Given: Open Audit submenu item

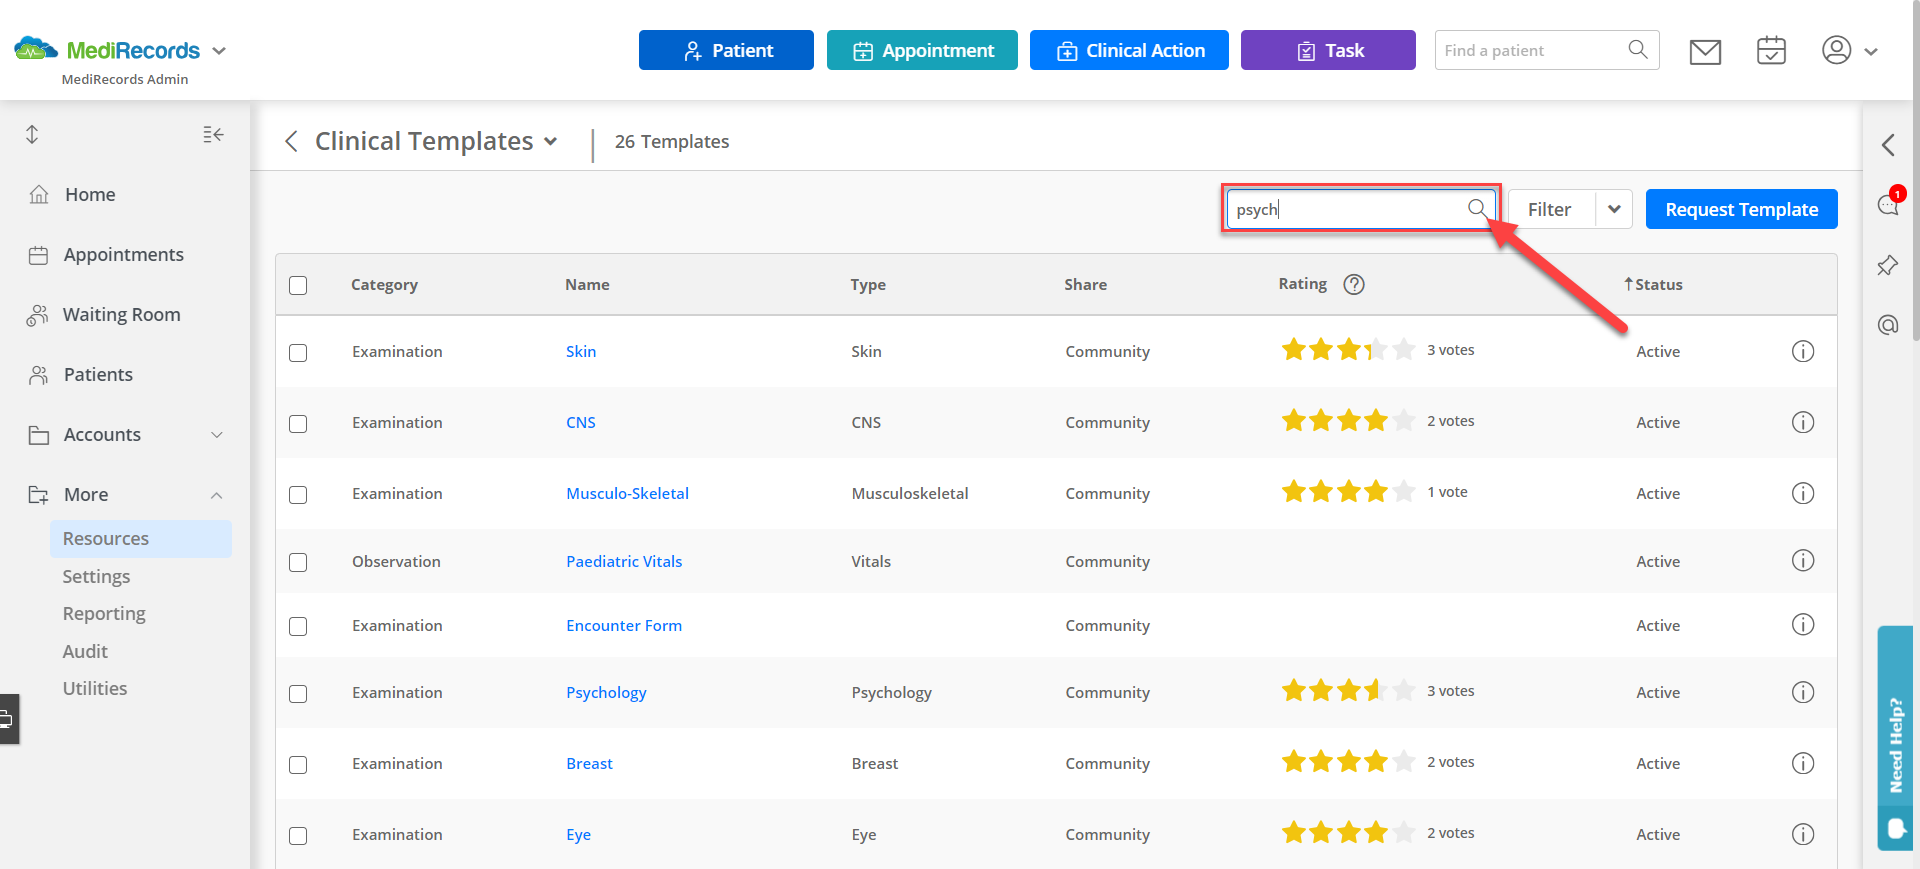Looking at the screenshot, I should tap(85, 651).
